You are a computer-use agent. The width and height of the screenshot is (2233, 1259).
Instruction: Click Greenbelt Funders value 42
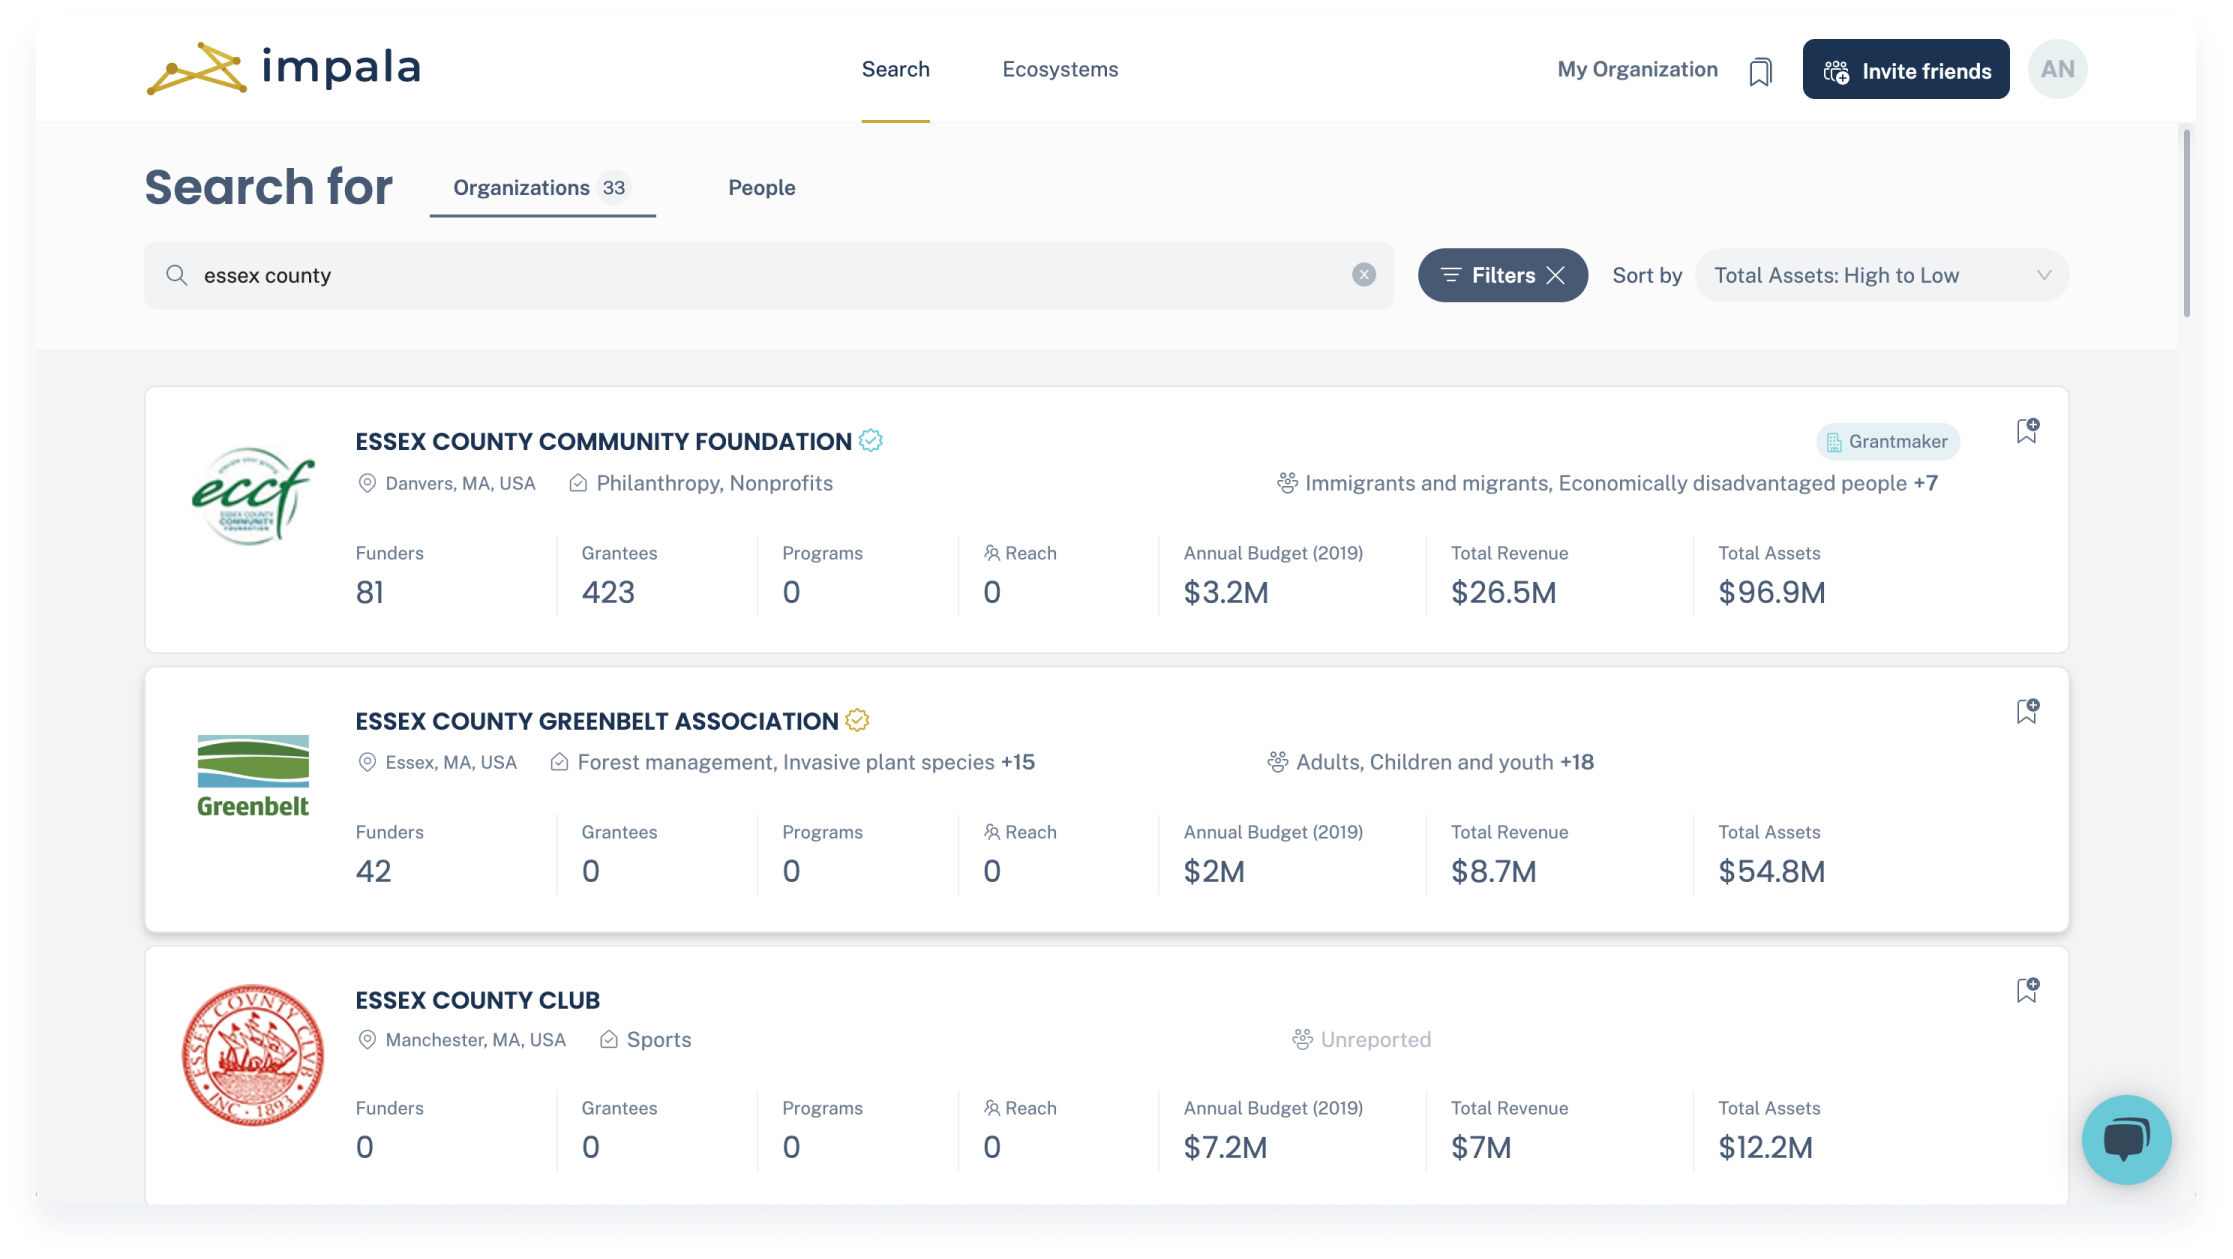373,871
